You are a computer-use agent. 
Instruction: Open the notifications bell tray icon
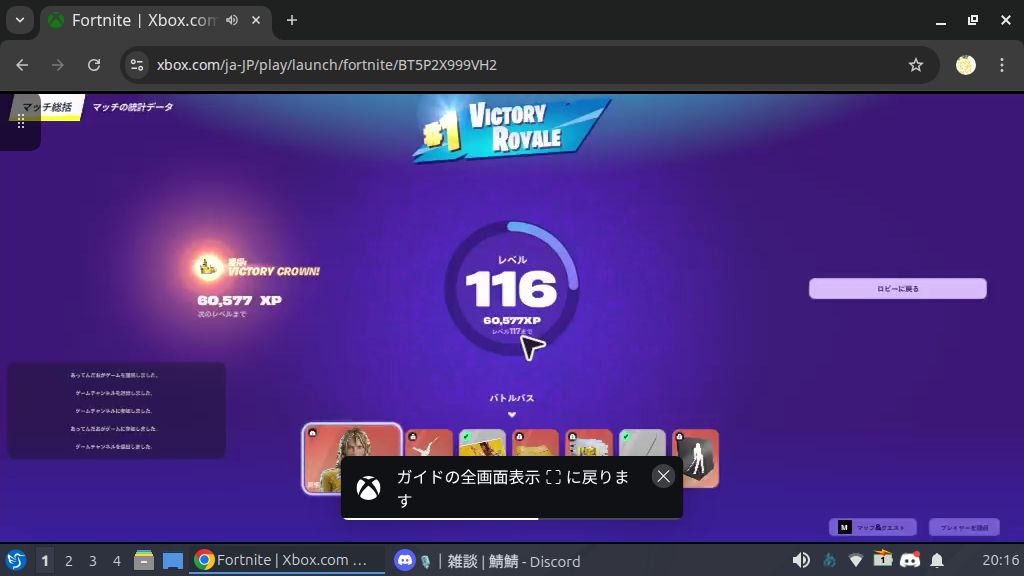point(937,560)
